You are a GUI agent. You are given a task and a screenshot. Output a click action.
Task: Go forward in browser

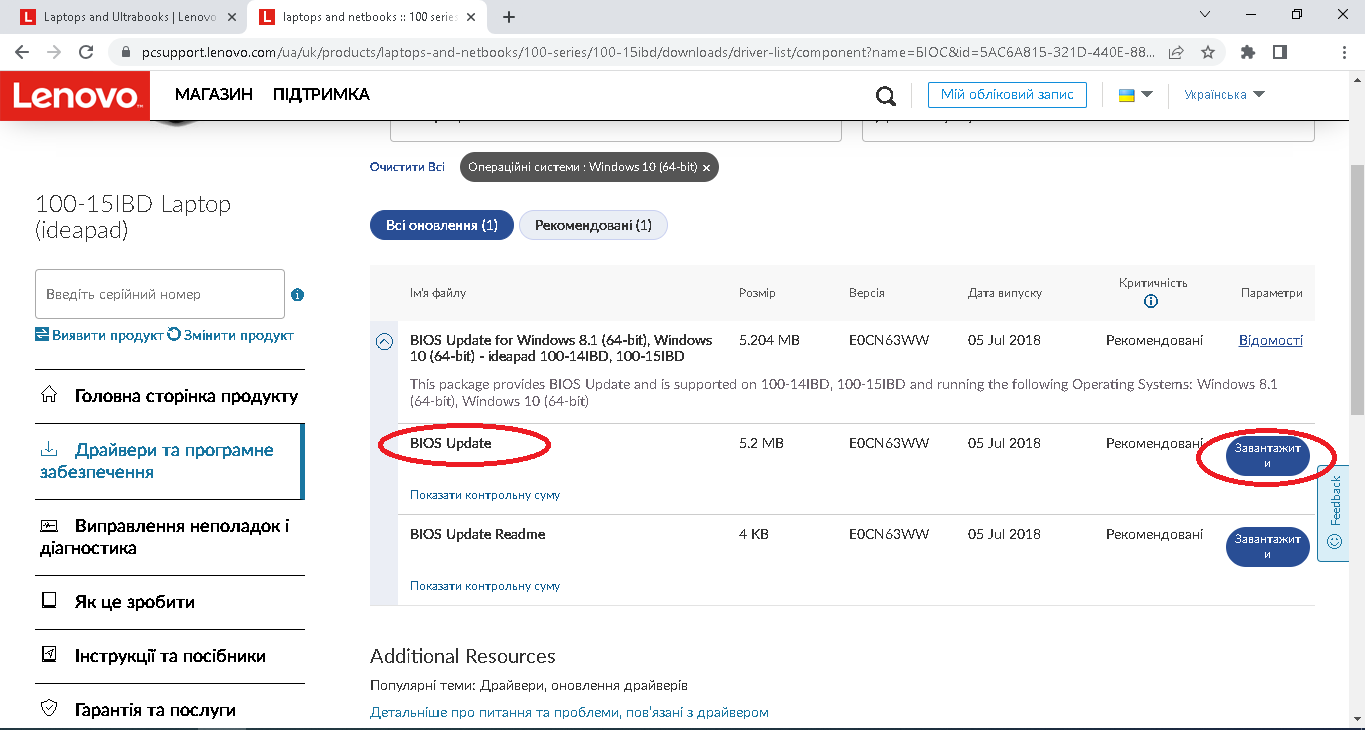coord(54,52)
